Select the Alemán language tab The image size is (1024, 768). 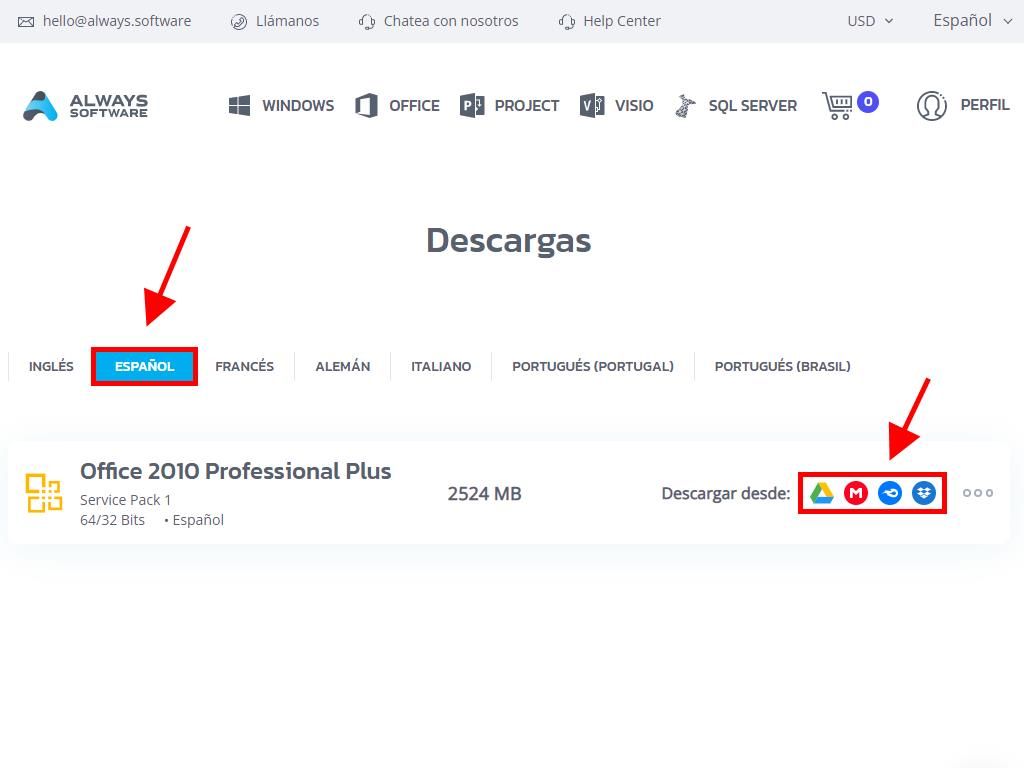[342, 366]
